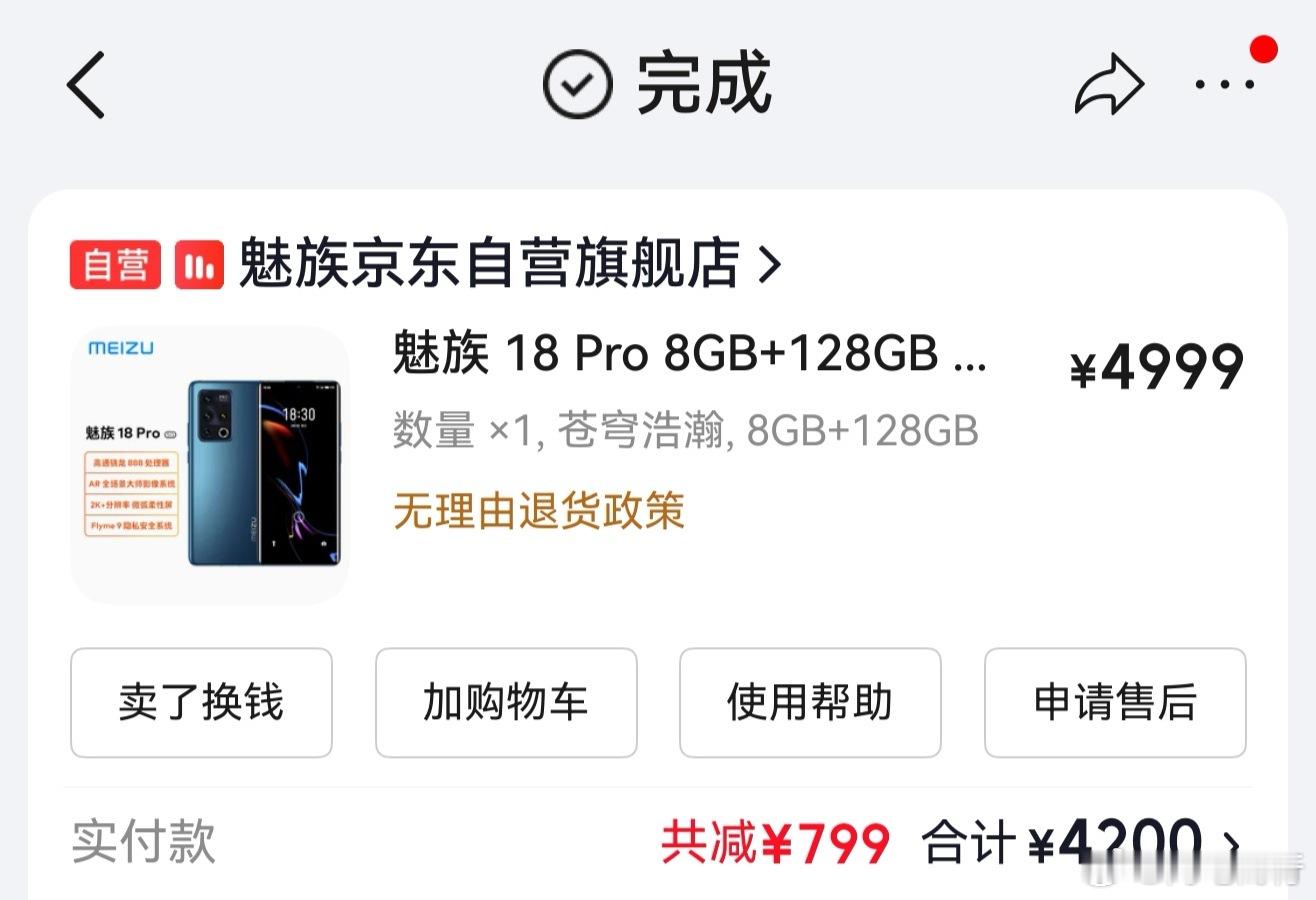Click the red notification dot
This screenshot has width=1316, height=900.
1264,49
